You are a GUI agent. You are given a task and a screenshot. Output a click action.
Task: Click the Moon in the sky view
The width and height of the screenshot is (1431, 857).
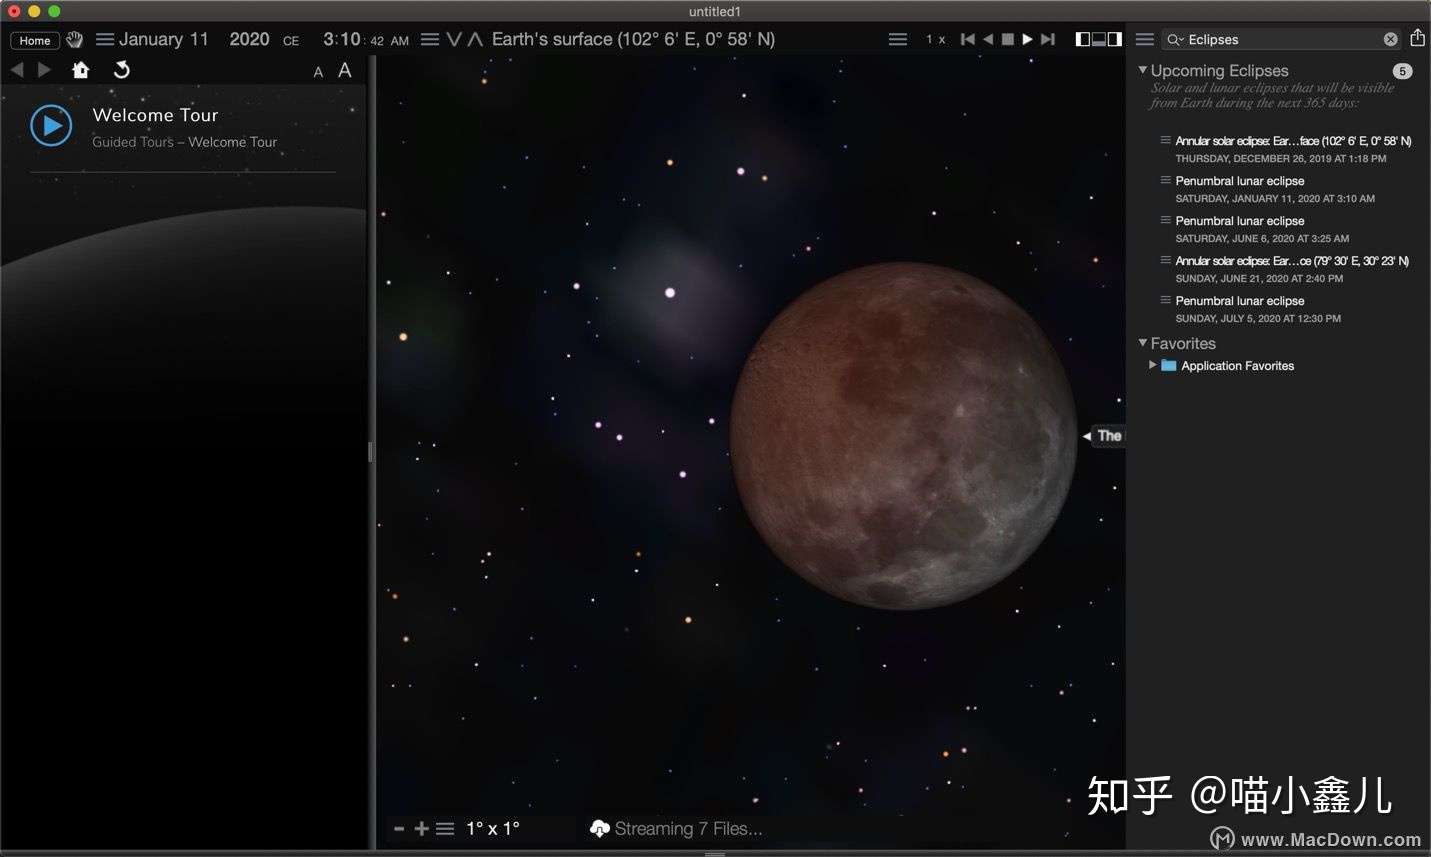point(903,436)
